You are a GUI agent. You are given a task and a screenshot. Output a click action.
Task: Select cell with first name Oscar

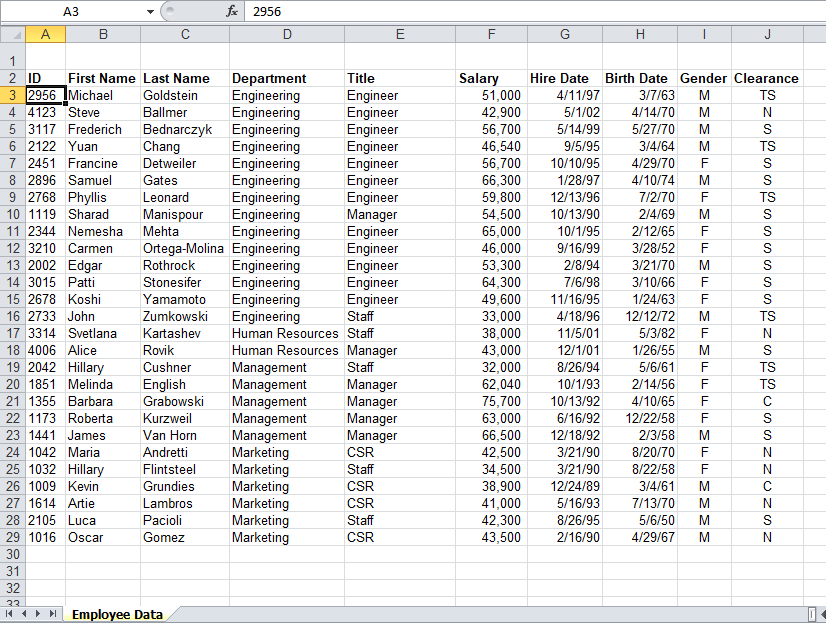pyautogui.click(x=103, y=537)
